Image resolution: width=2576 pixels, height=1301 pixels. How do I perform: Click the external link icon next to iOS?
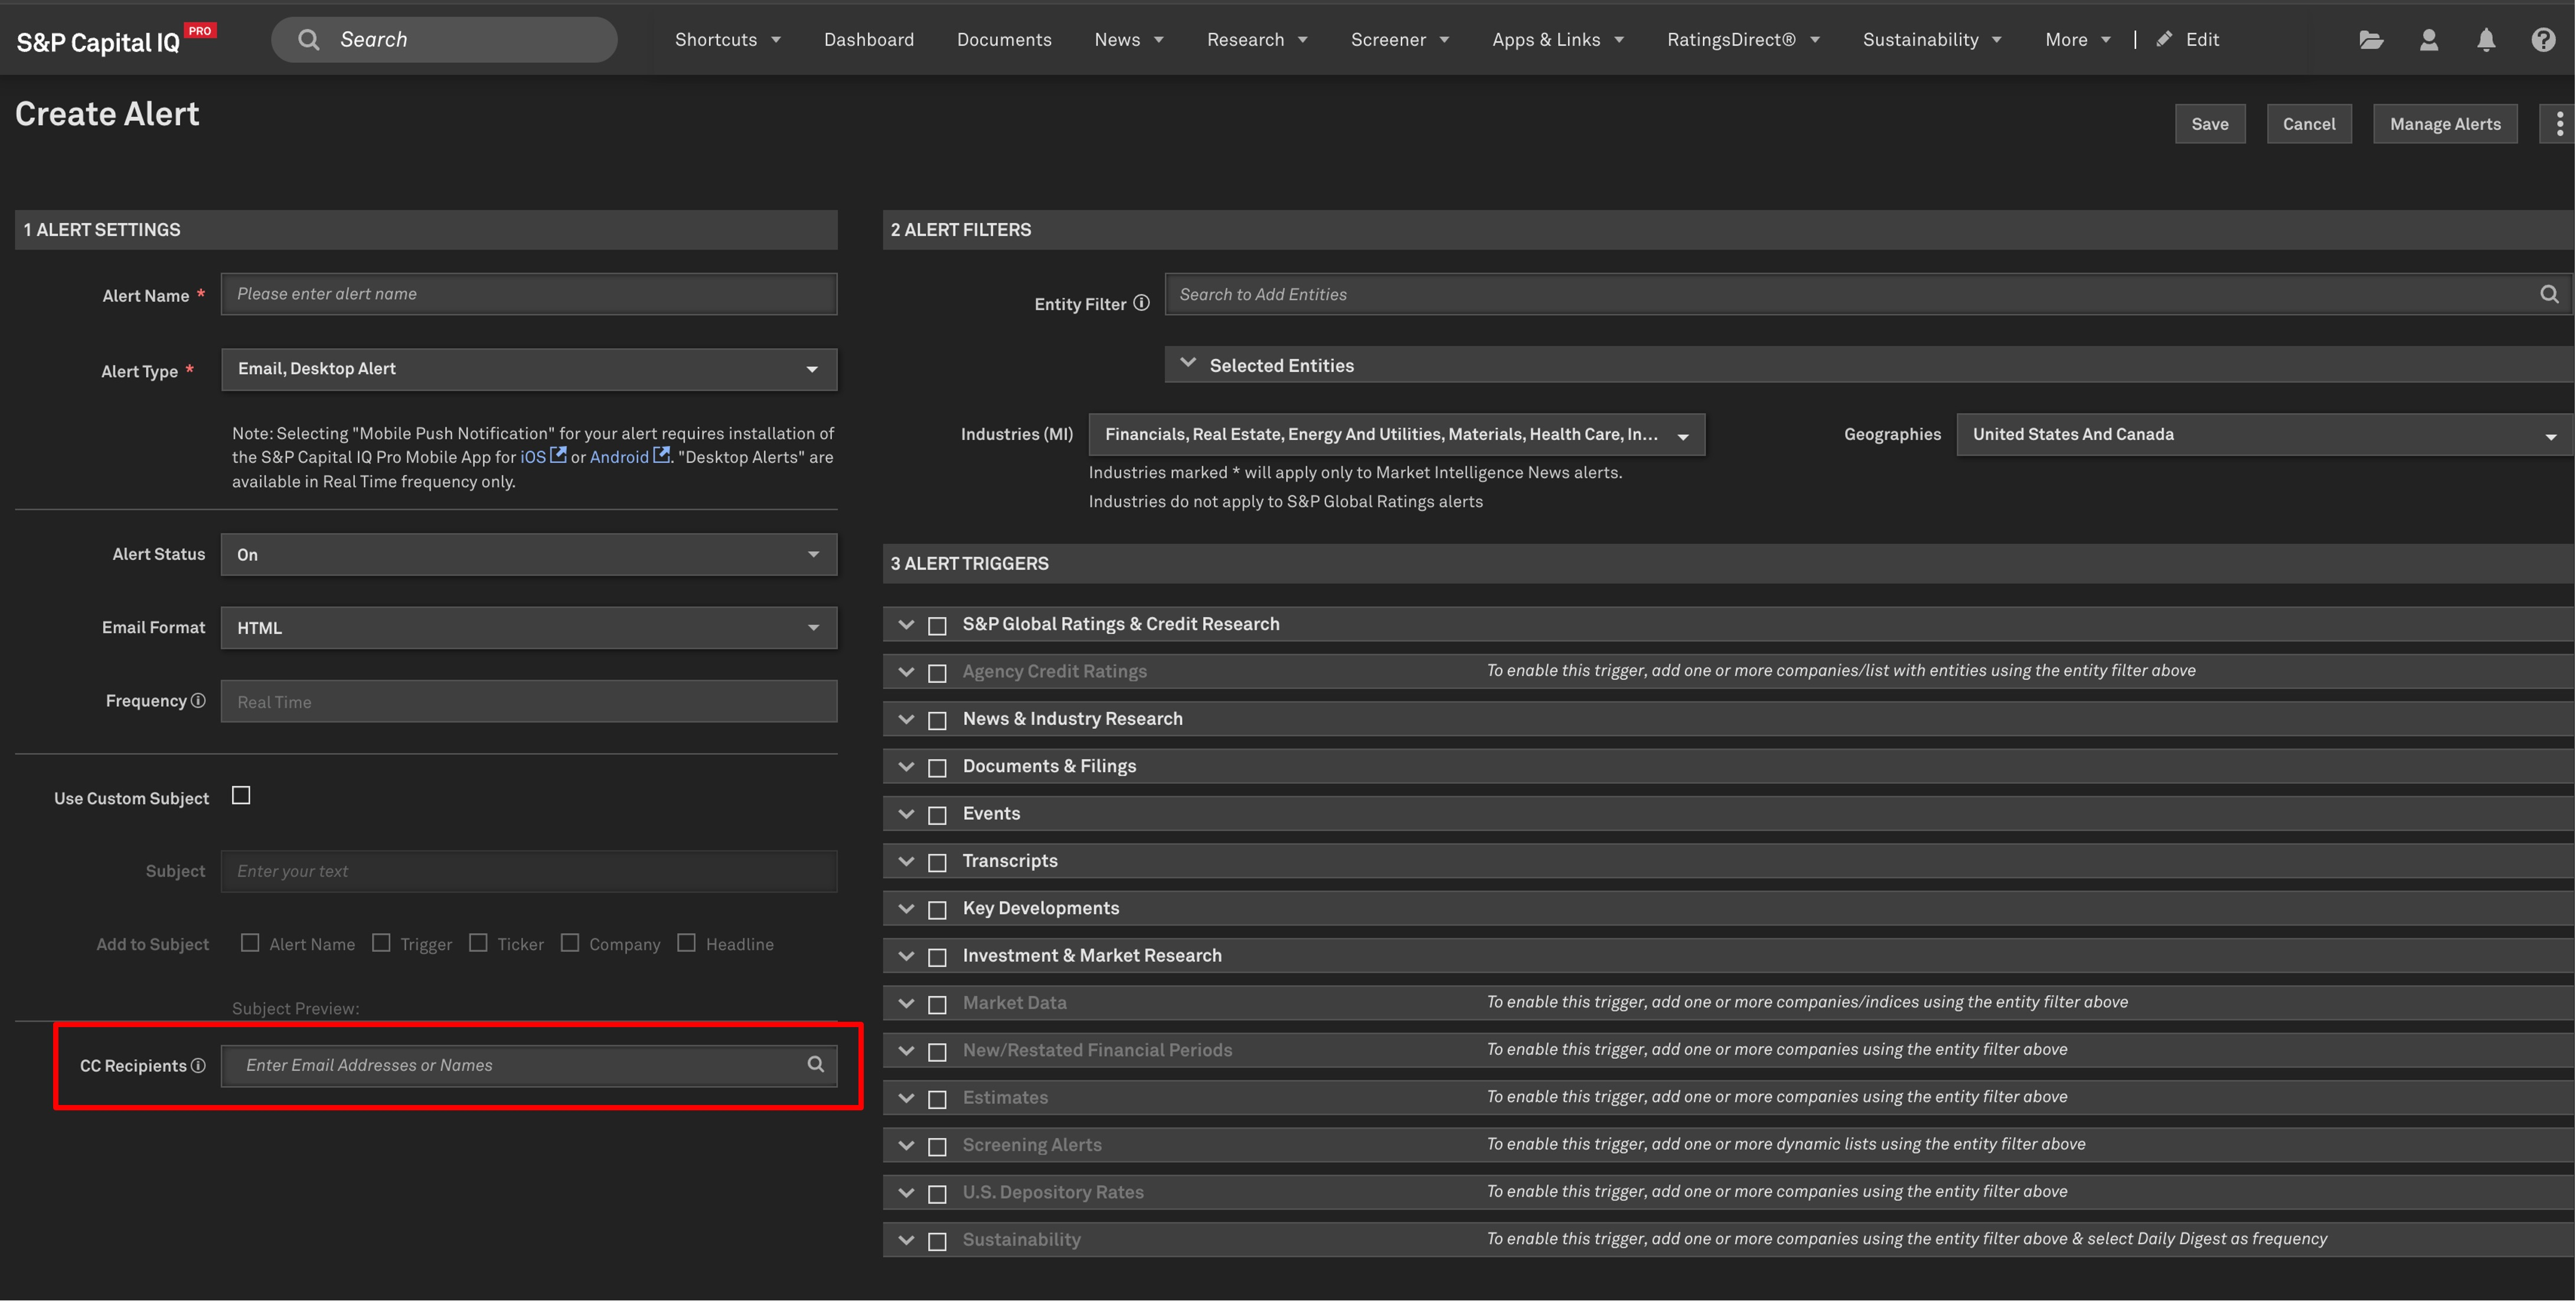(559, 455)
